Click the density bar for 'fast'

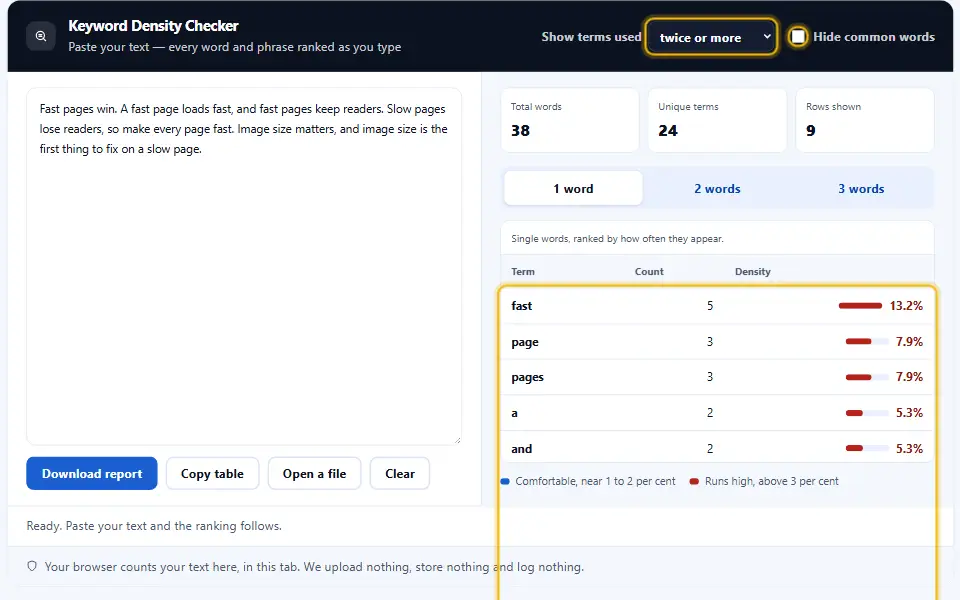coord(860,306)
